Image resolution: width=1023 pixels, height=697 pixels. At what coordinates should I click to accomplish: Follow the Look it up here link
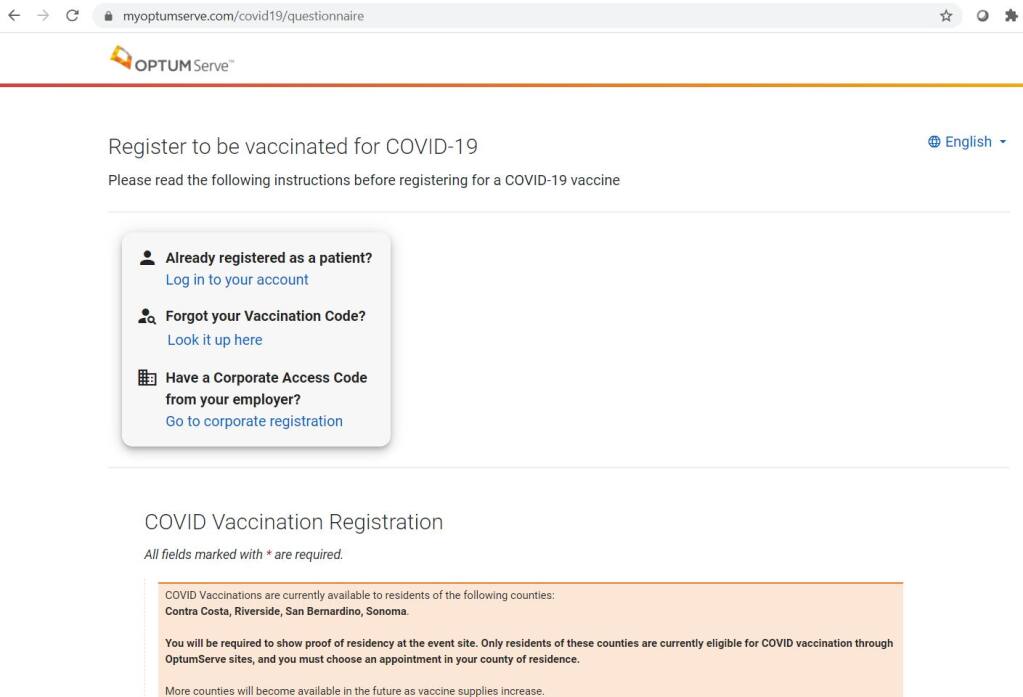tap(215, 340)
